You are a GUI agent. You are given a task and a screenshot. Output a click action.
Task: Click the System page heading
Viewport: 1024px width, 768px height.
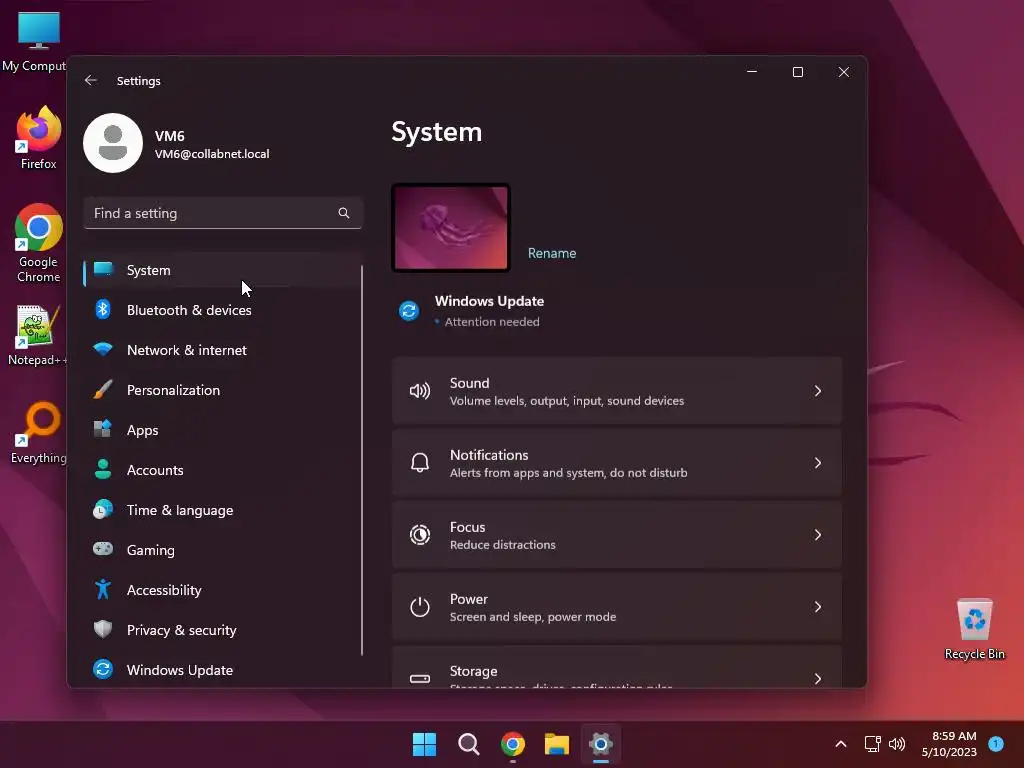436,132
